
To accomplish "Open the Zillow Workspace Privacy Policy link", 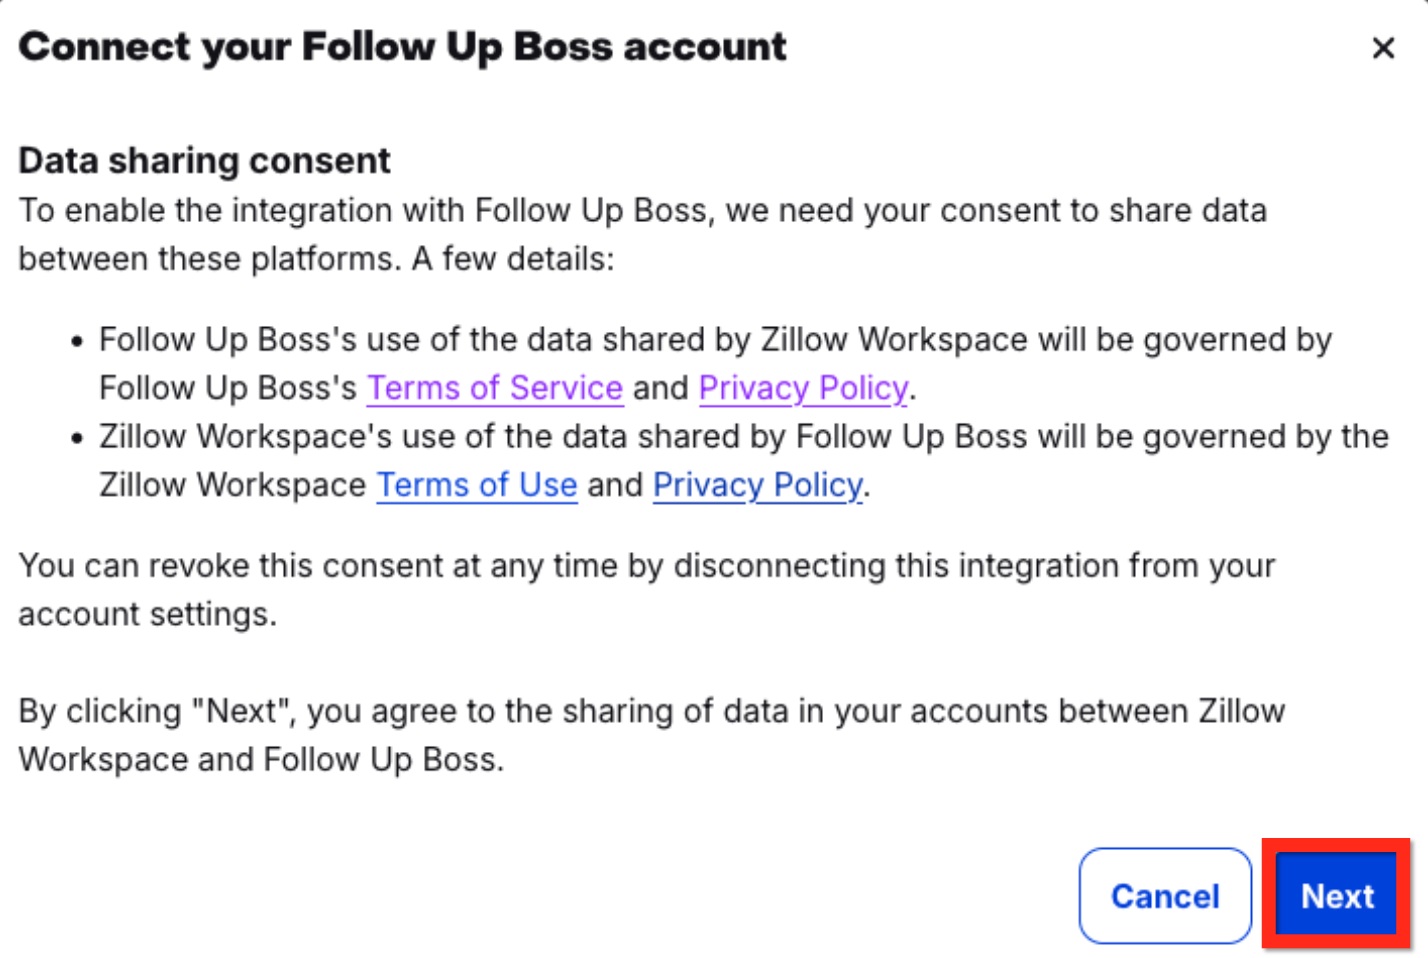I will pos(757,485).
